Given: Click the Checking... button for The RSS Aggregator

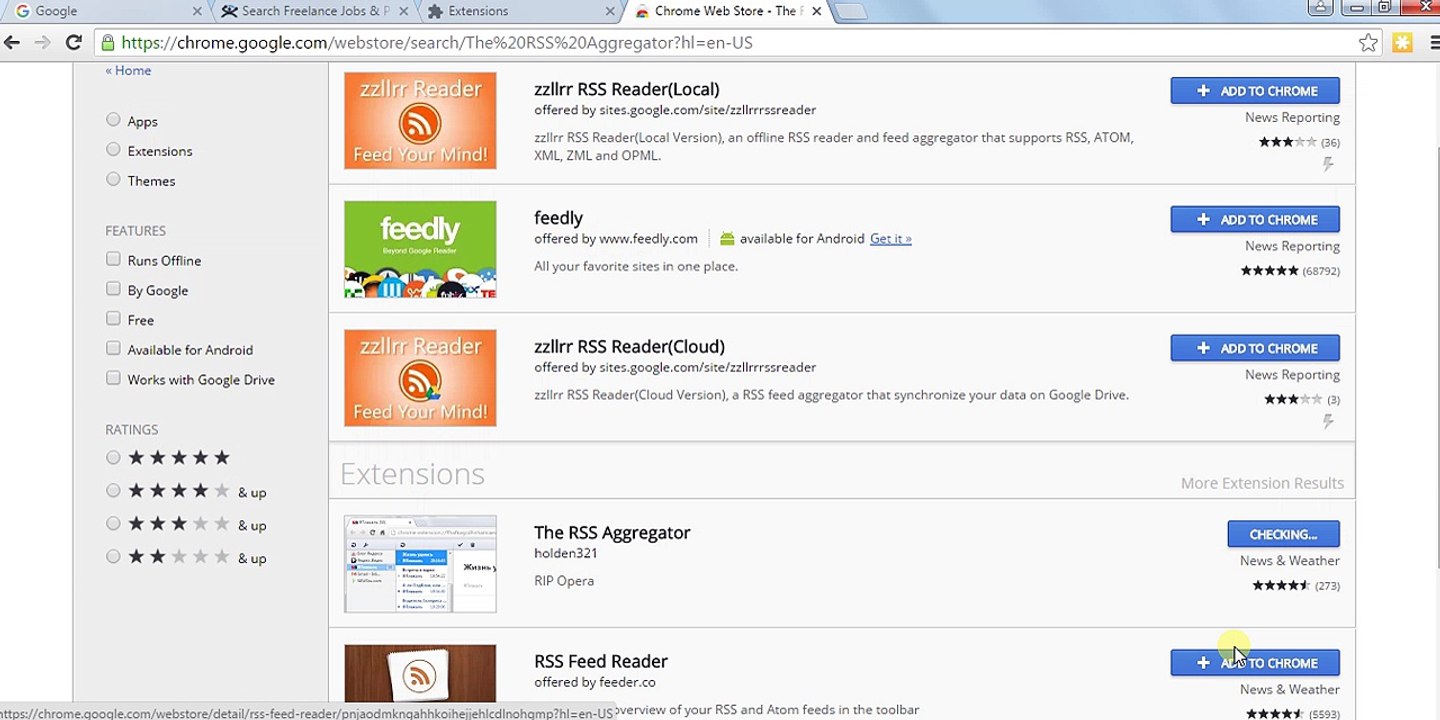Looking at the screenshot, I should pos(1283,535).
